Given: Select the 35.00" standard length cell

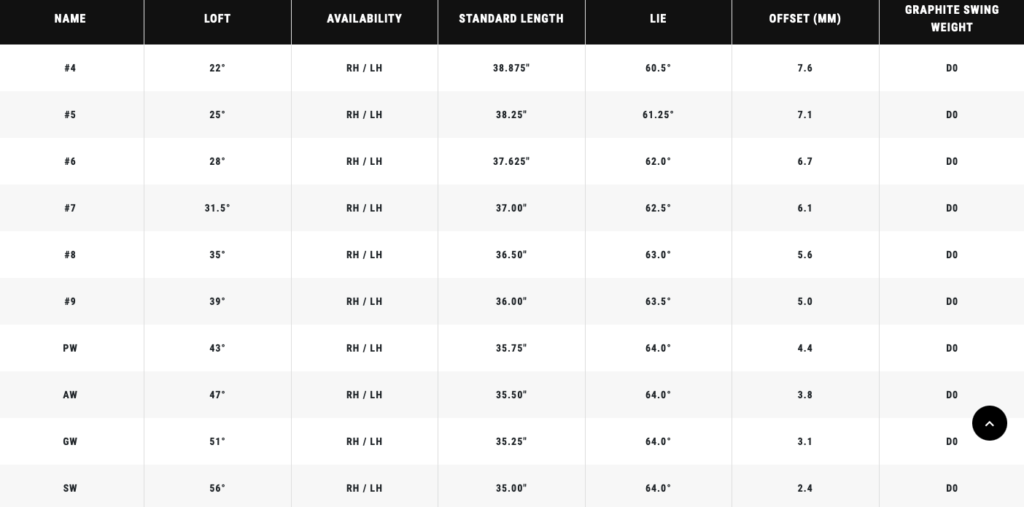Looking at the screenshot, I should 511,488.
